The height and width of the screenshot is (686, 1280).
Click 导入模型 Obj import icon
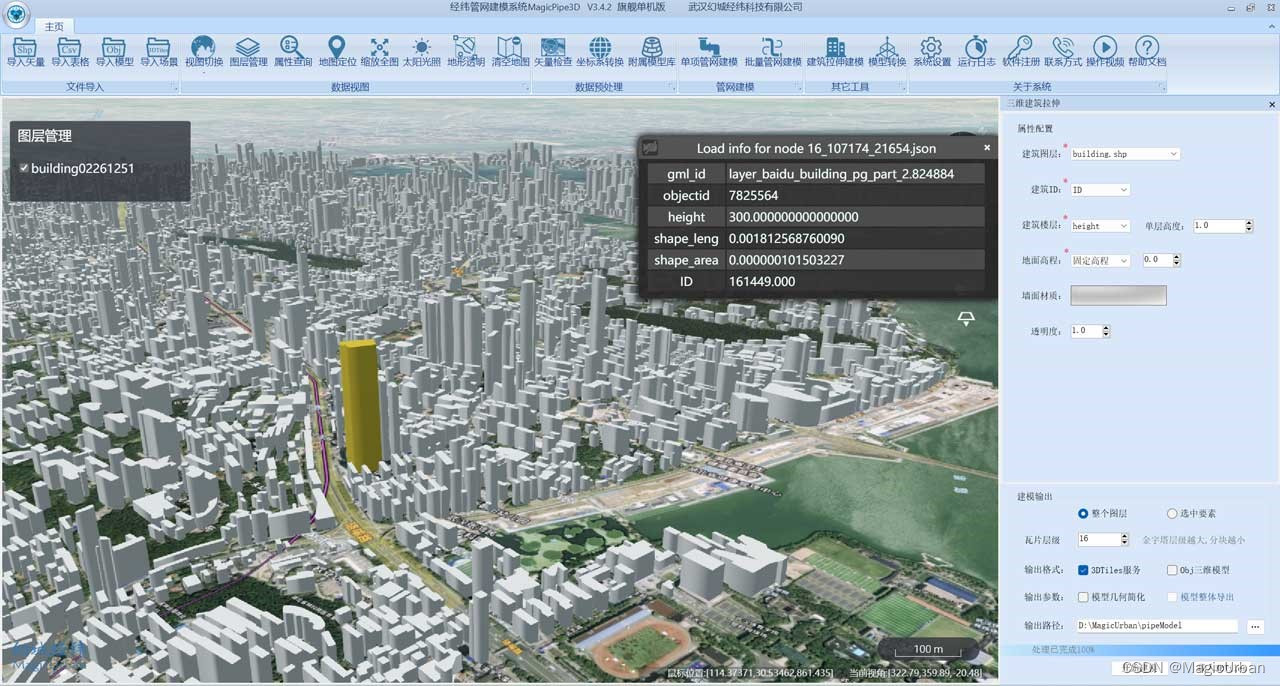pyautogui.click(x=114, y=47)
